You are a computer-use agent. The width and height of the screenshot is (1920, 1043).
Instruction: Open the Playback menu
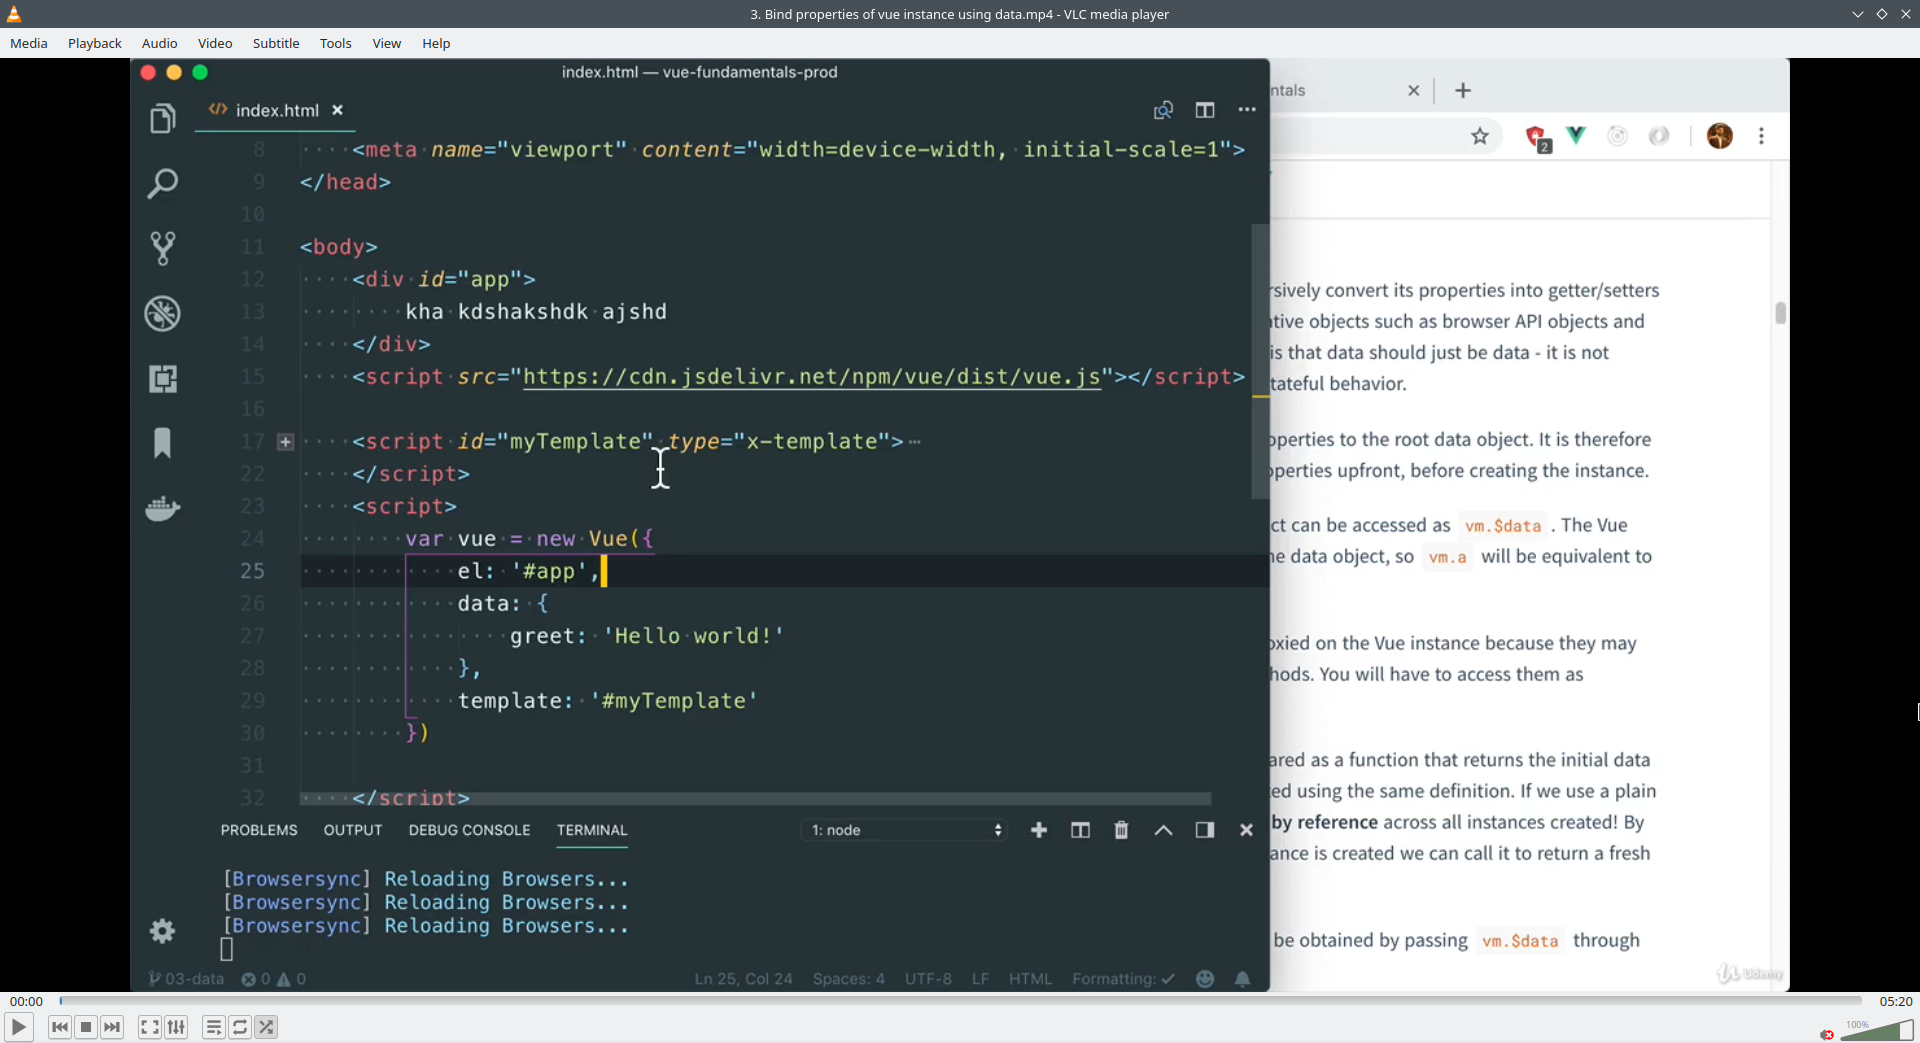[95, 43]
